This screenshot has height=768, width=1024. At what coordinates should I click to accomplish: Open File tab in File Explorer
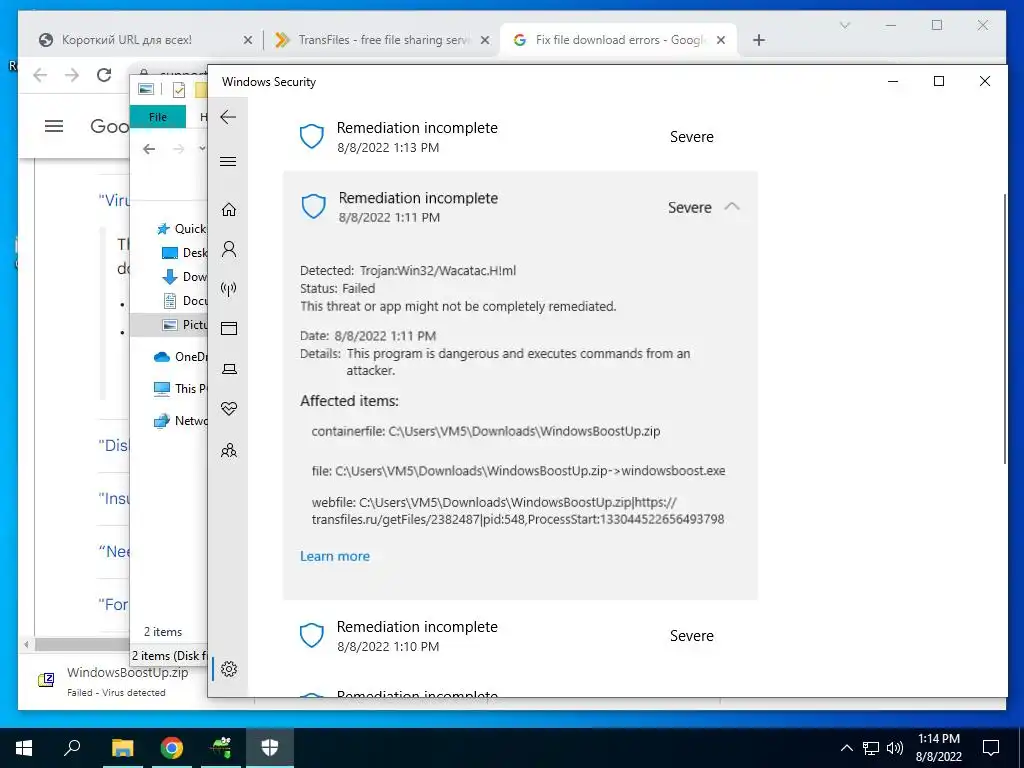click(x=157, y=117)
